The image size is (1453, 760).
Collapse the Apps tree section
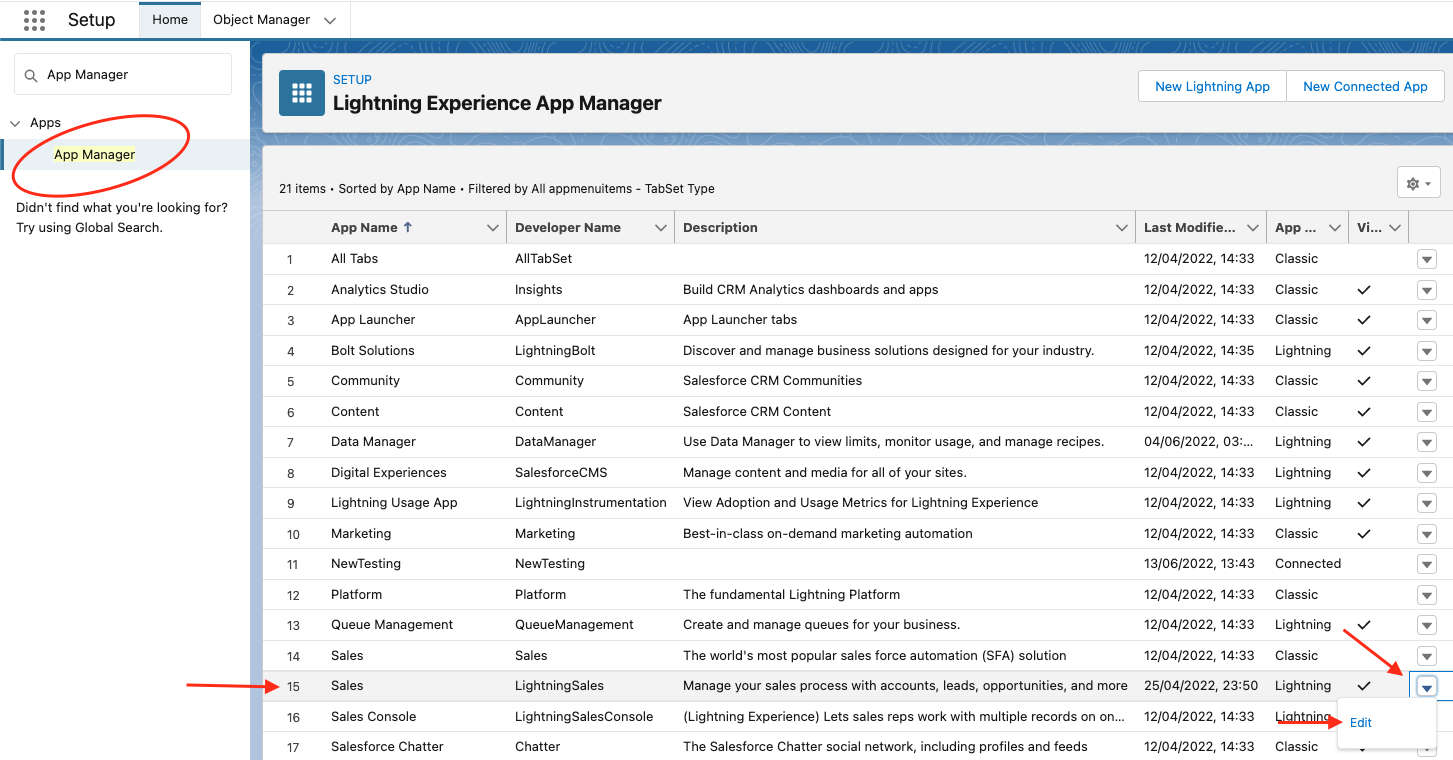tap(15, 123)
